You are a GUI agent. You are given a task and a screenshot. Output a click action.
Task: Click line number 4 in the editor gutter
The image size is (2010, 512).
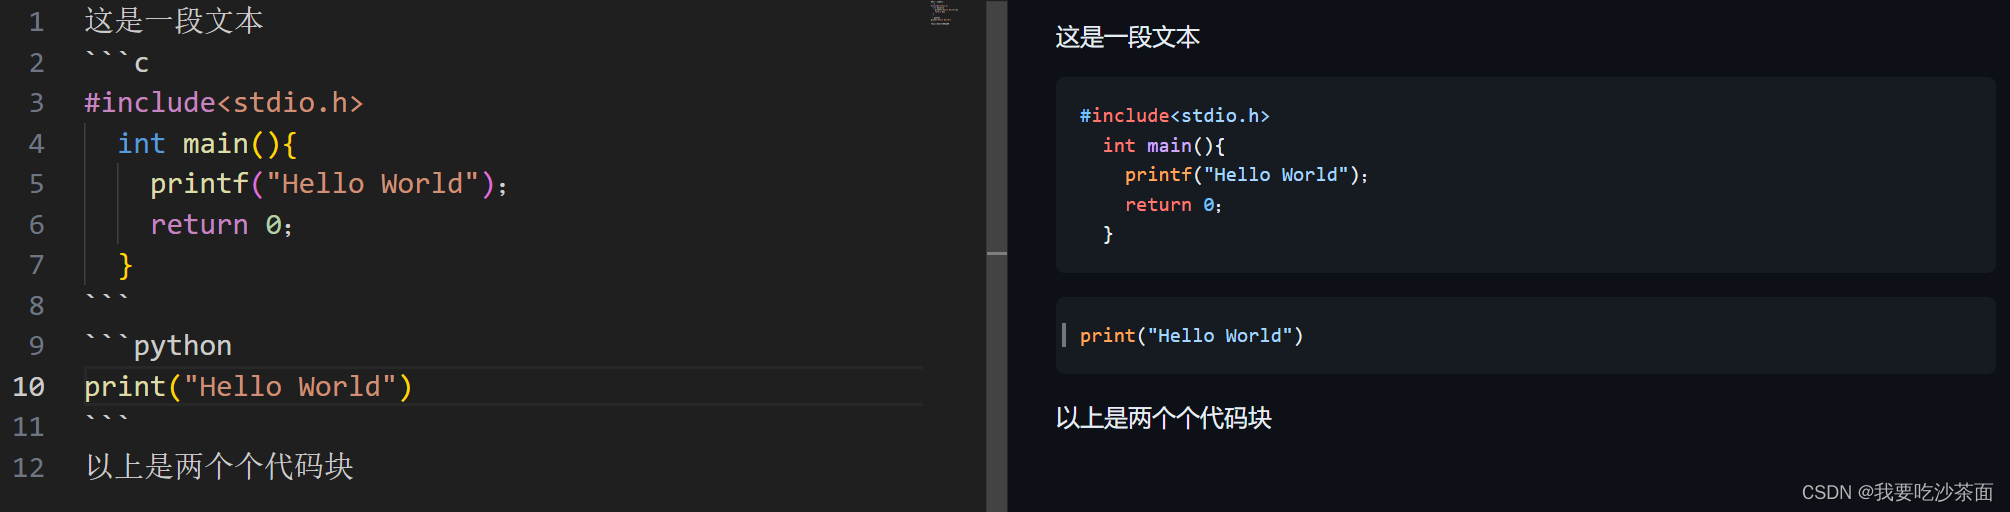[36, 144]
